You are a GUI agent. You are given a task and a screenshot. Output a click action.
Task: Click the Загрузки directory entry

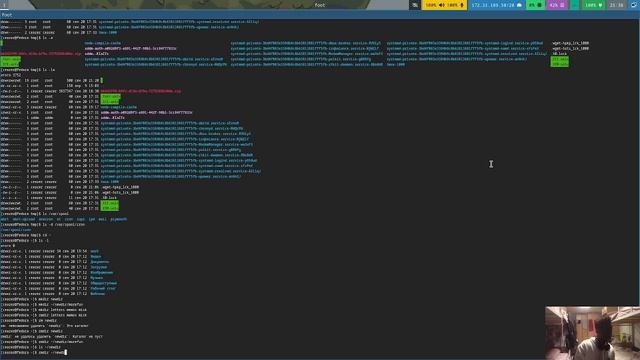click(98, 267)
